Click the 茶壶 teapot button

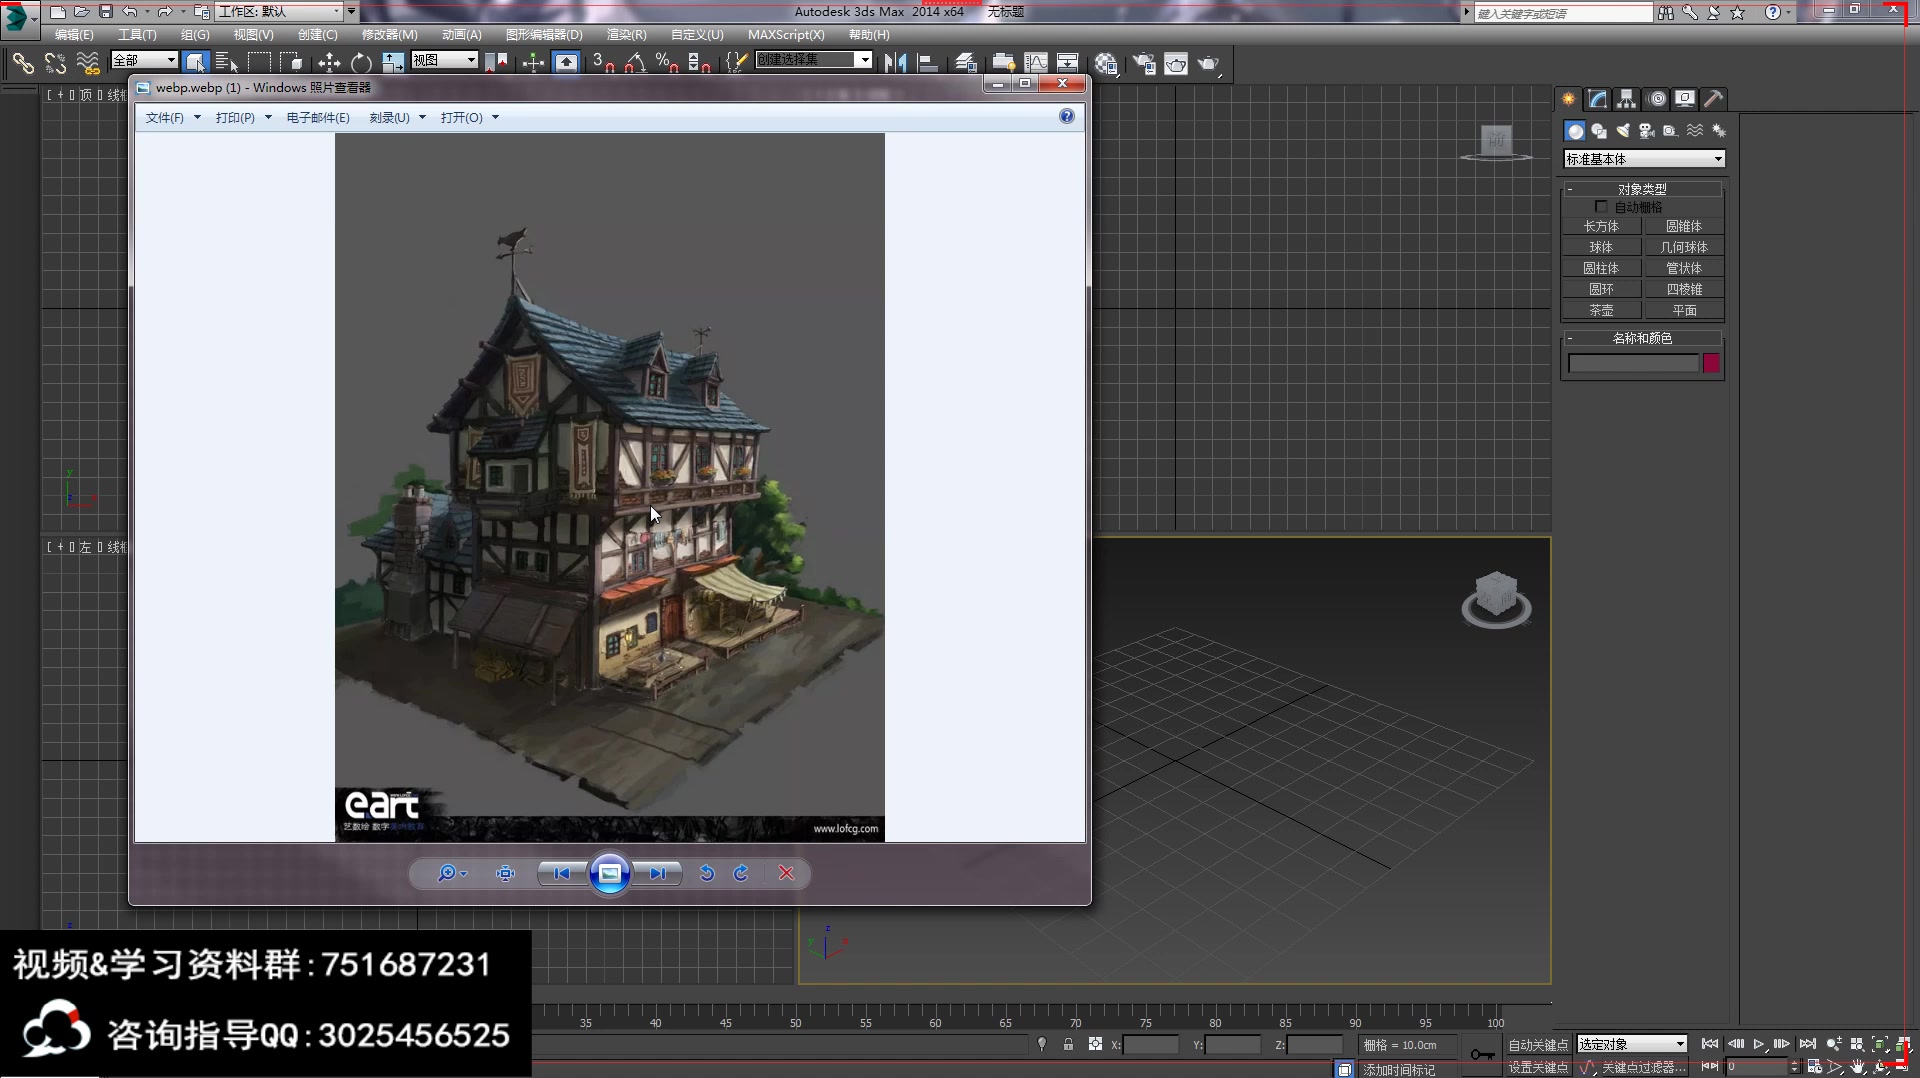pos(1601,311)
